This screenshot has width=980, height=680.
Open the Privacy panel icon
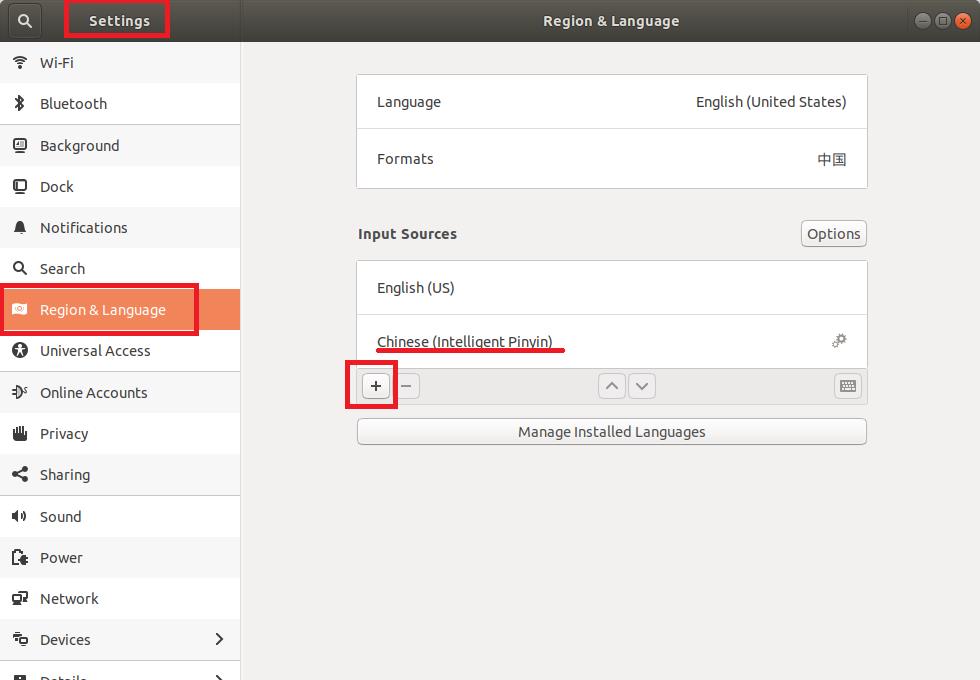point(20,433)
